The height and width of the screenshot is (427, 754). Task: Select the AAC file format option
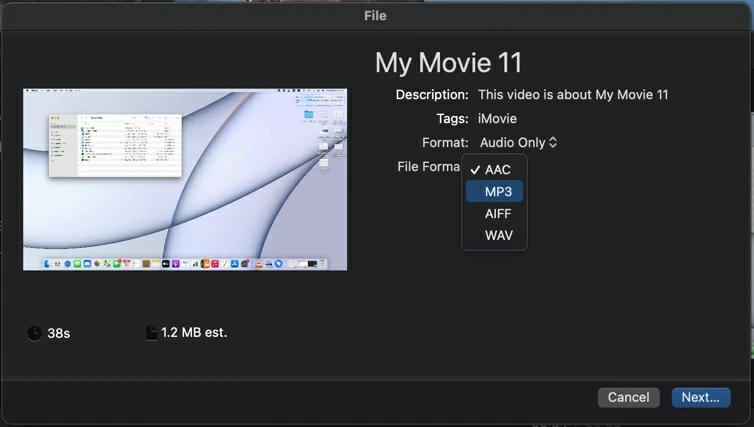tap(498, 170)
